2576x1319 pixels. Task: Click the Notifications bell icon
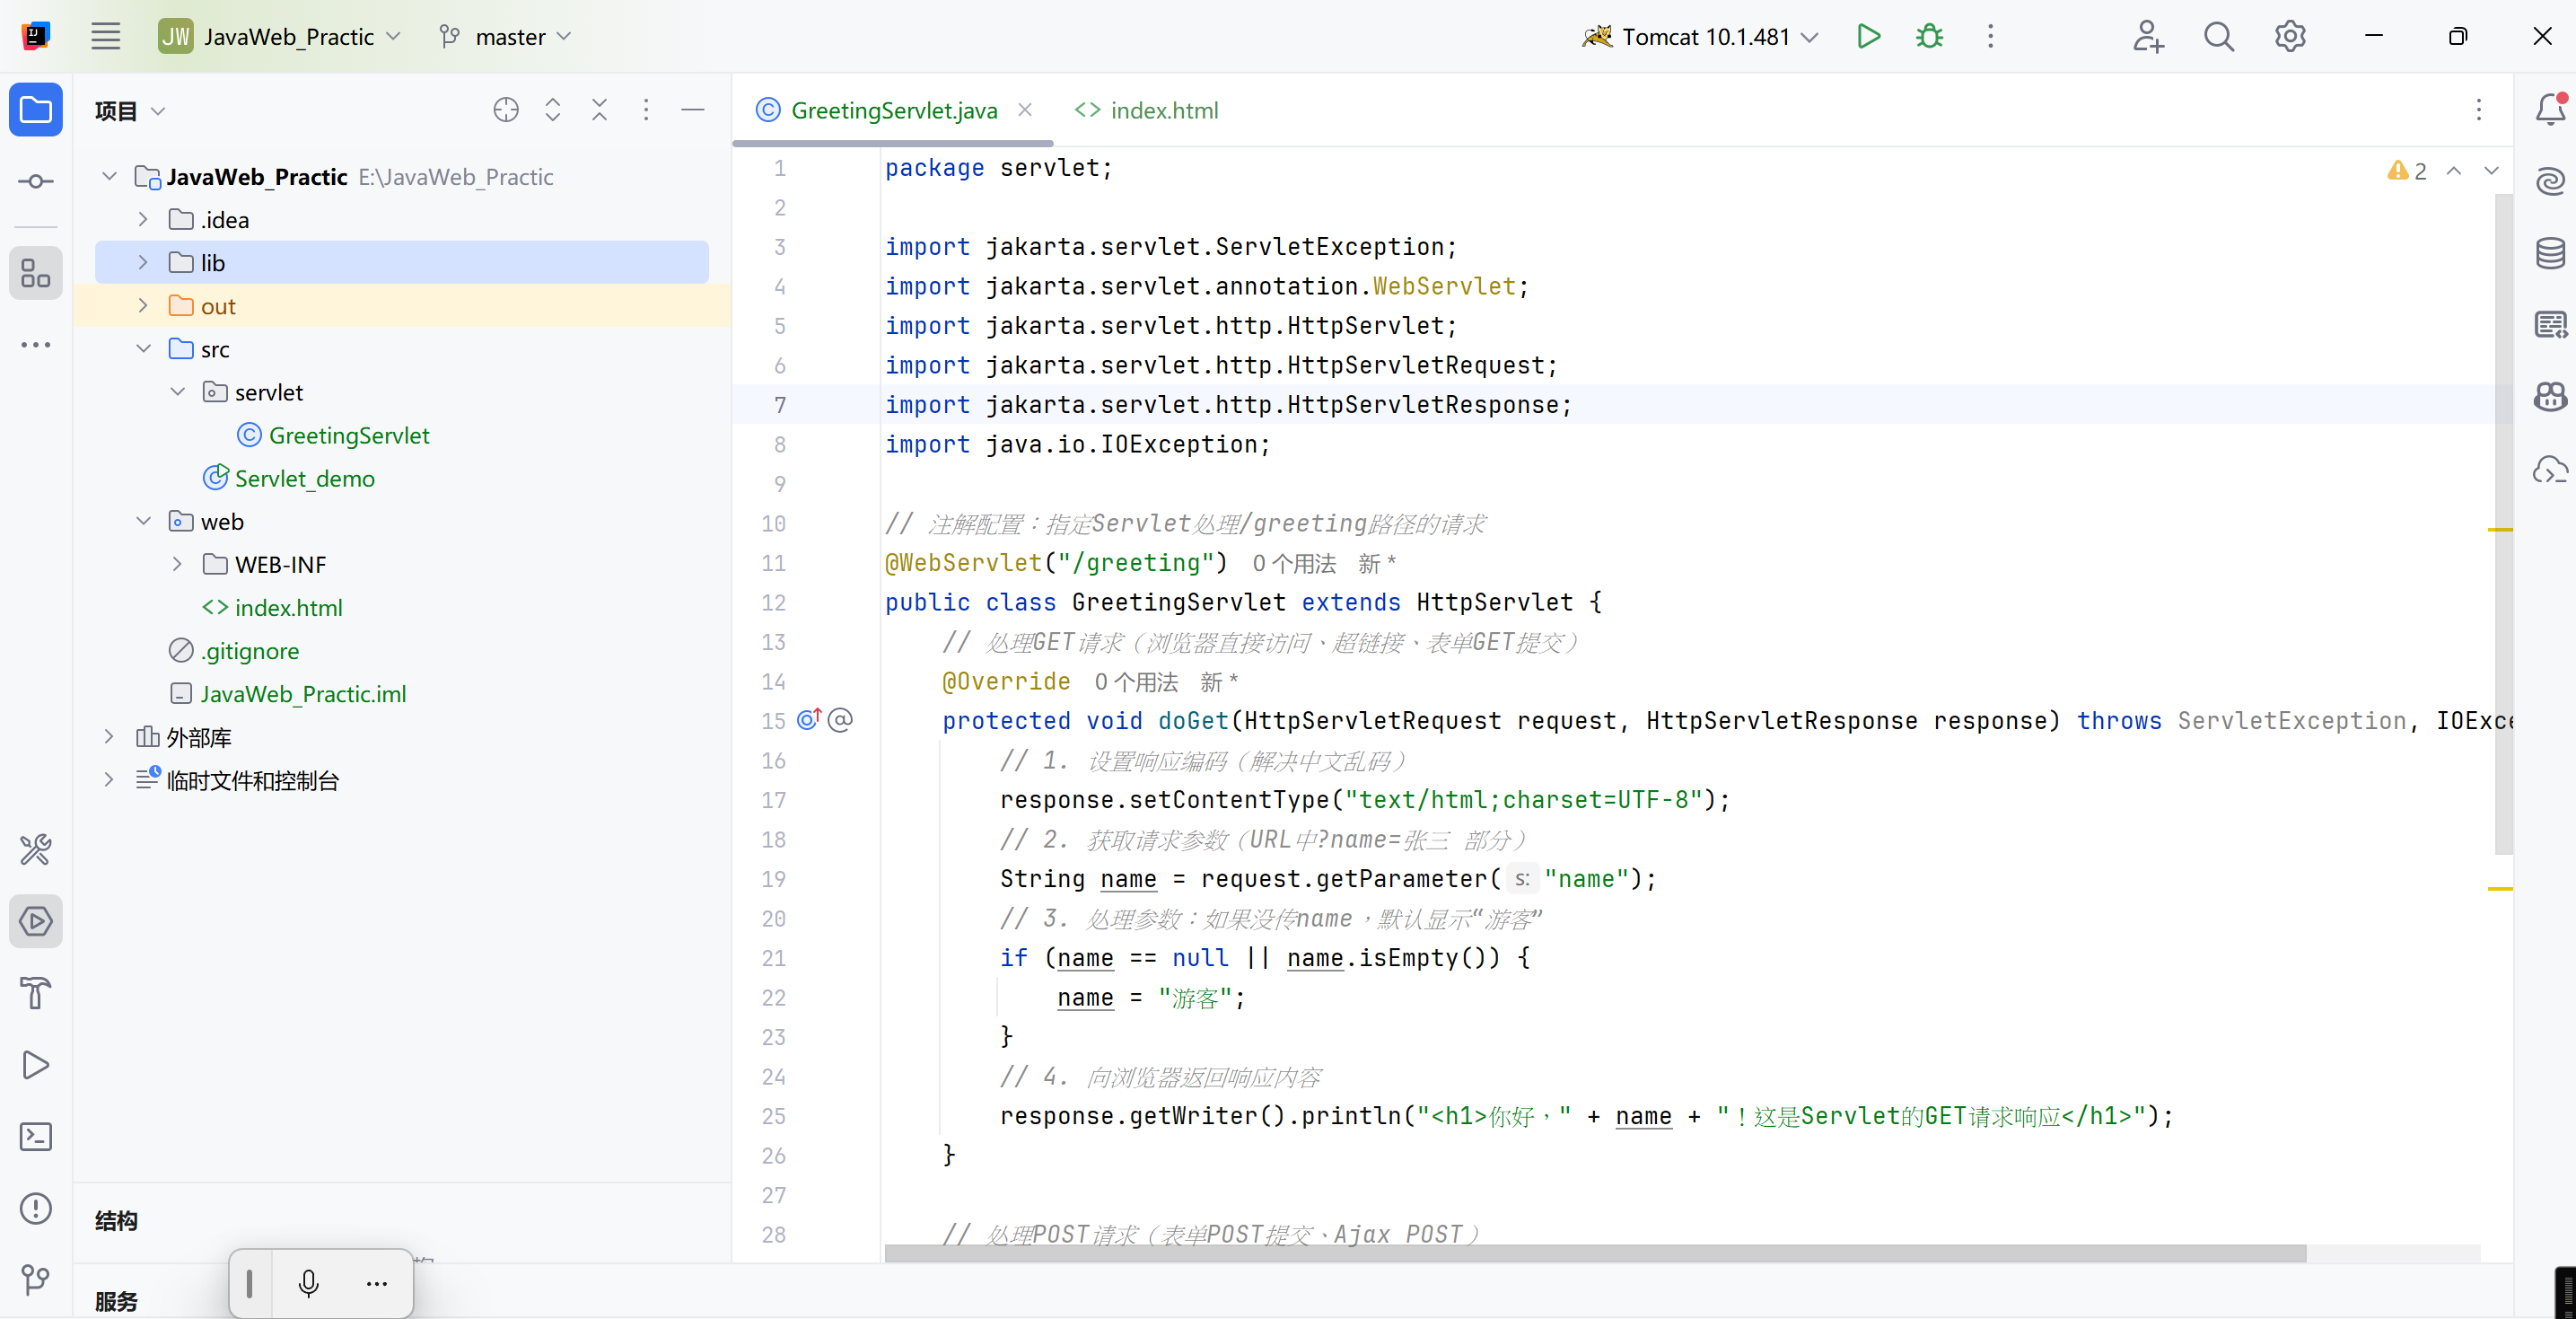[2550, 110]
